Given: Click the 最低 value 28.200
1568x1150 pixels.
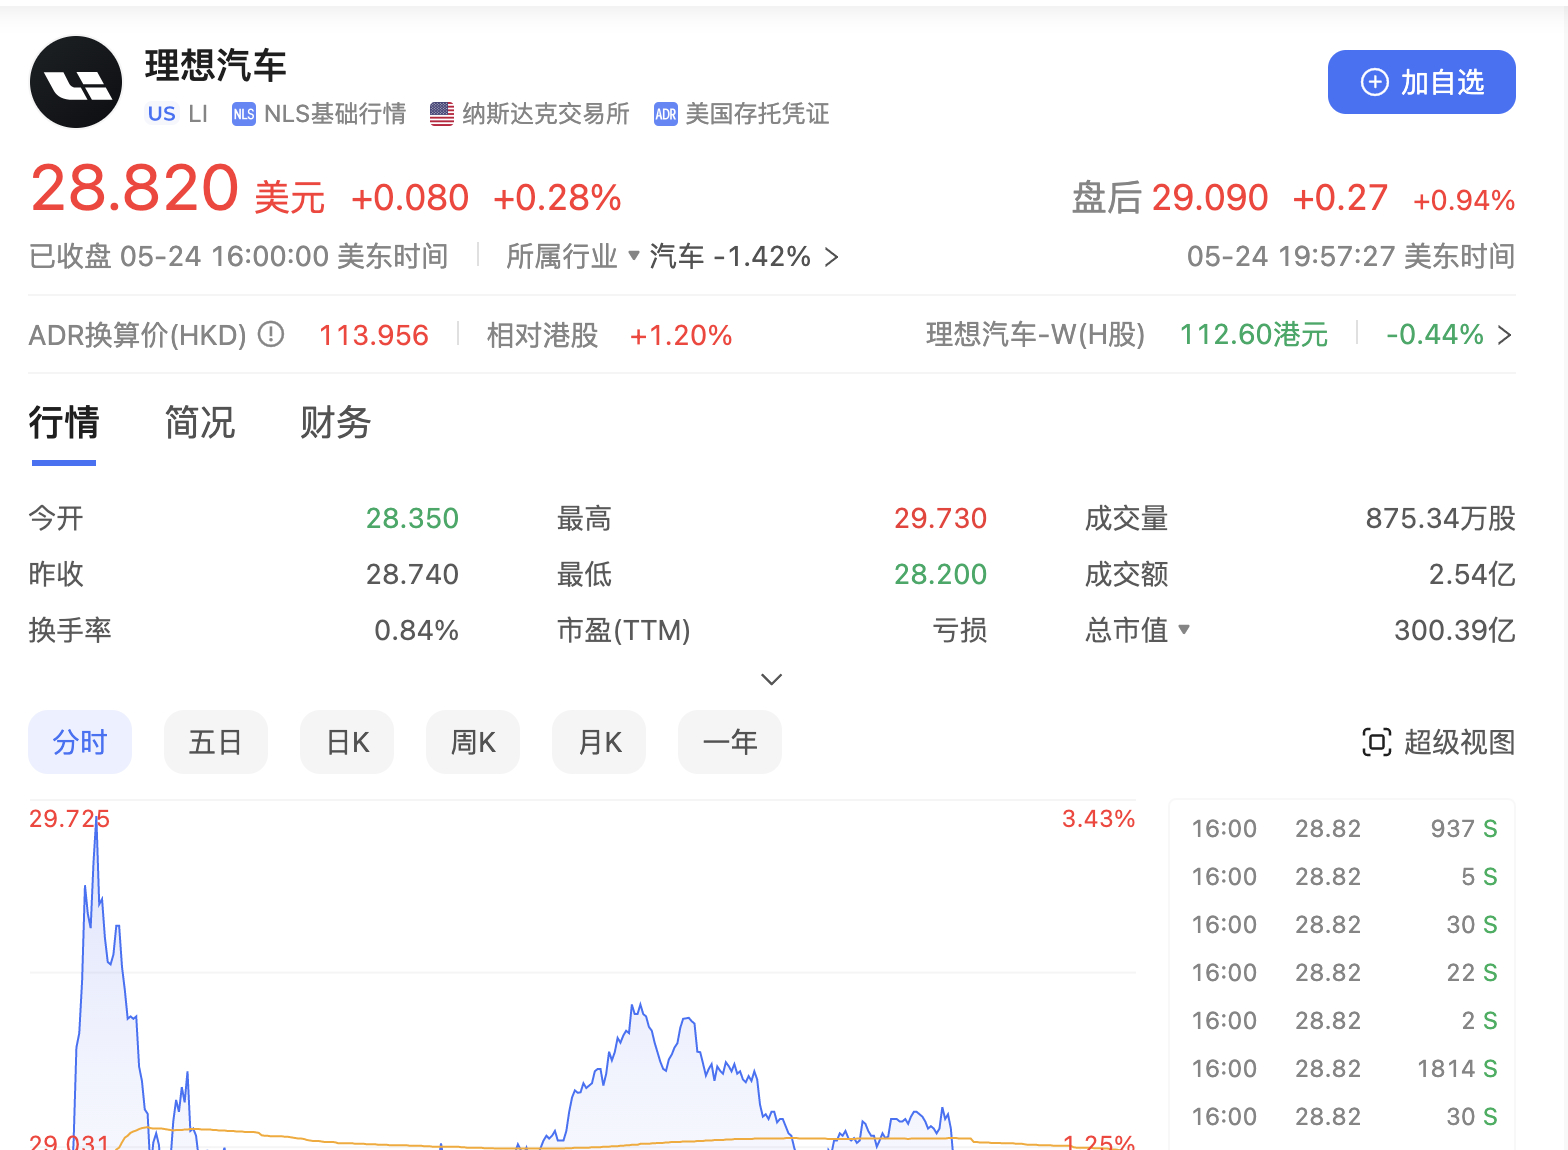Looking at the screenshot, I should point(940,574).
